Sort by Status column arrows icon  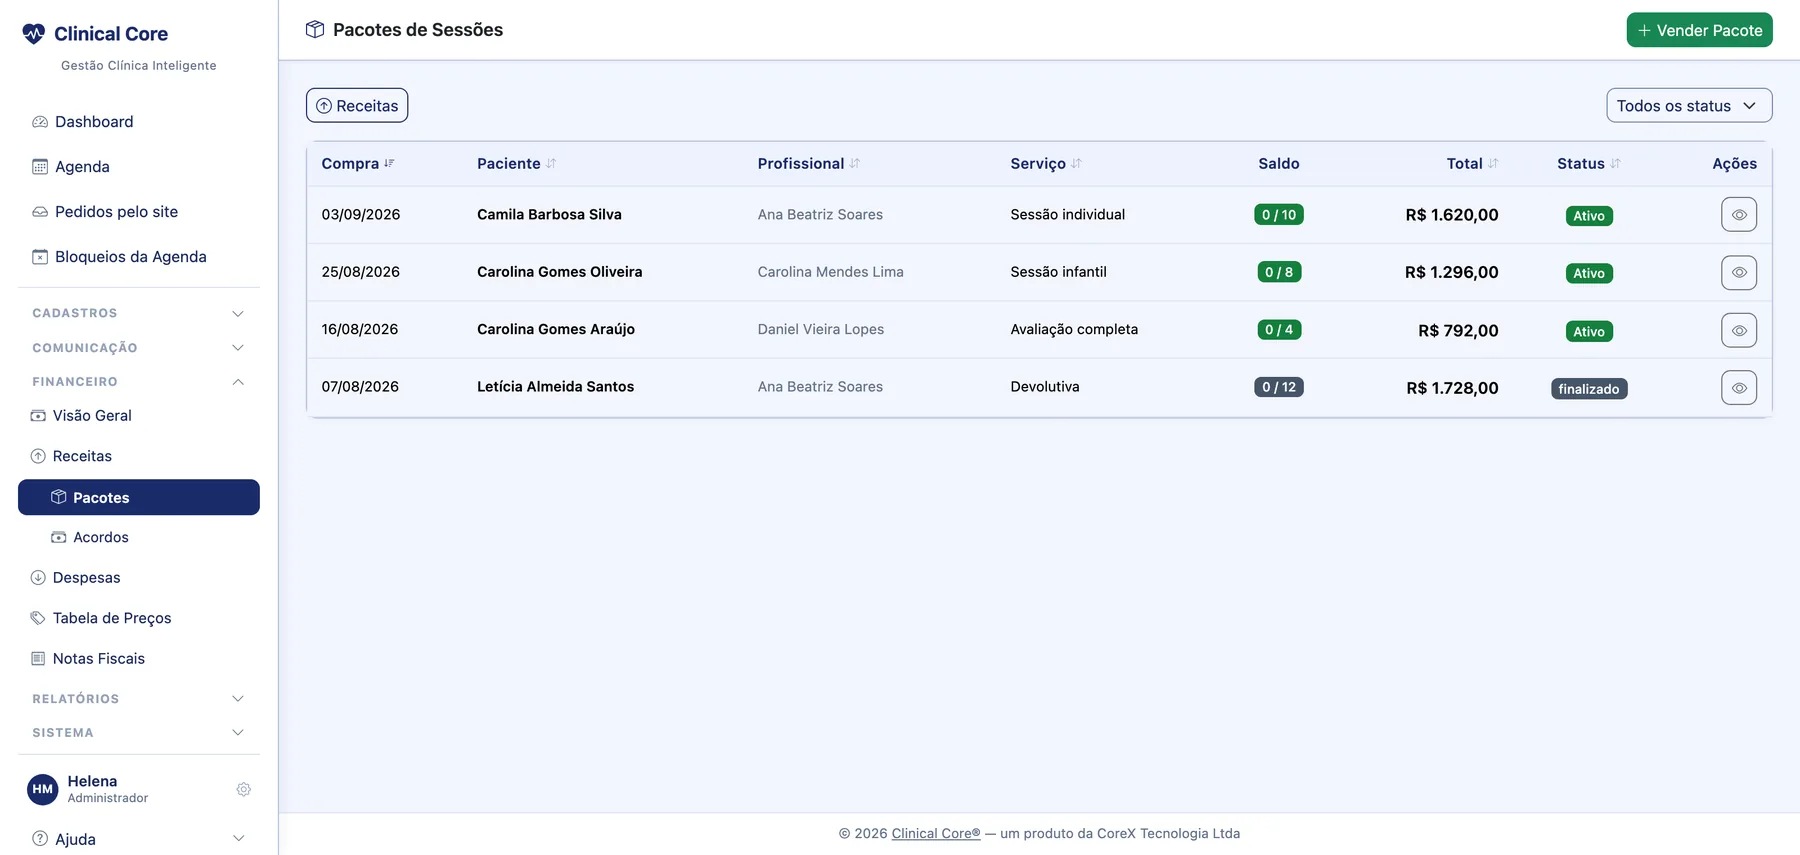1615,163
